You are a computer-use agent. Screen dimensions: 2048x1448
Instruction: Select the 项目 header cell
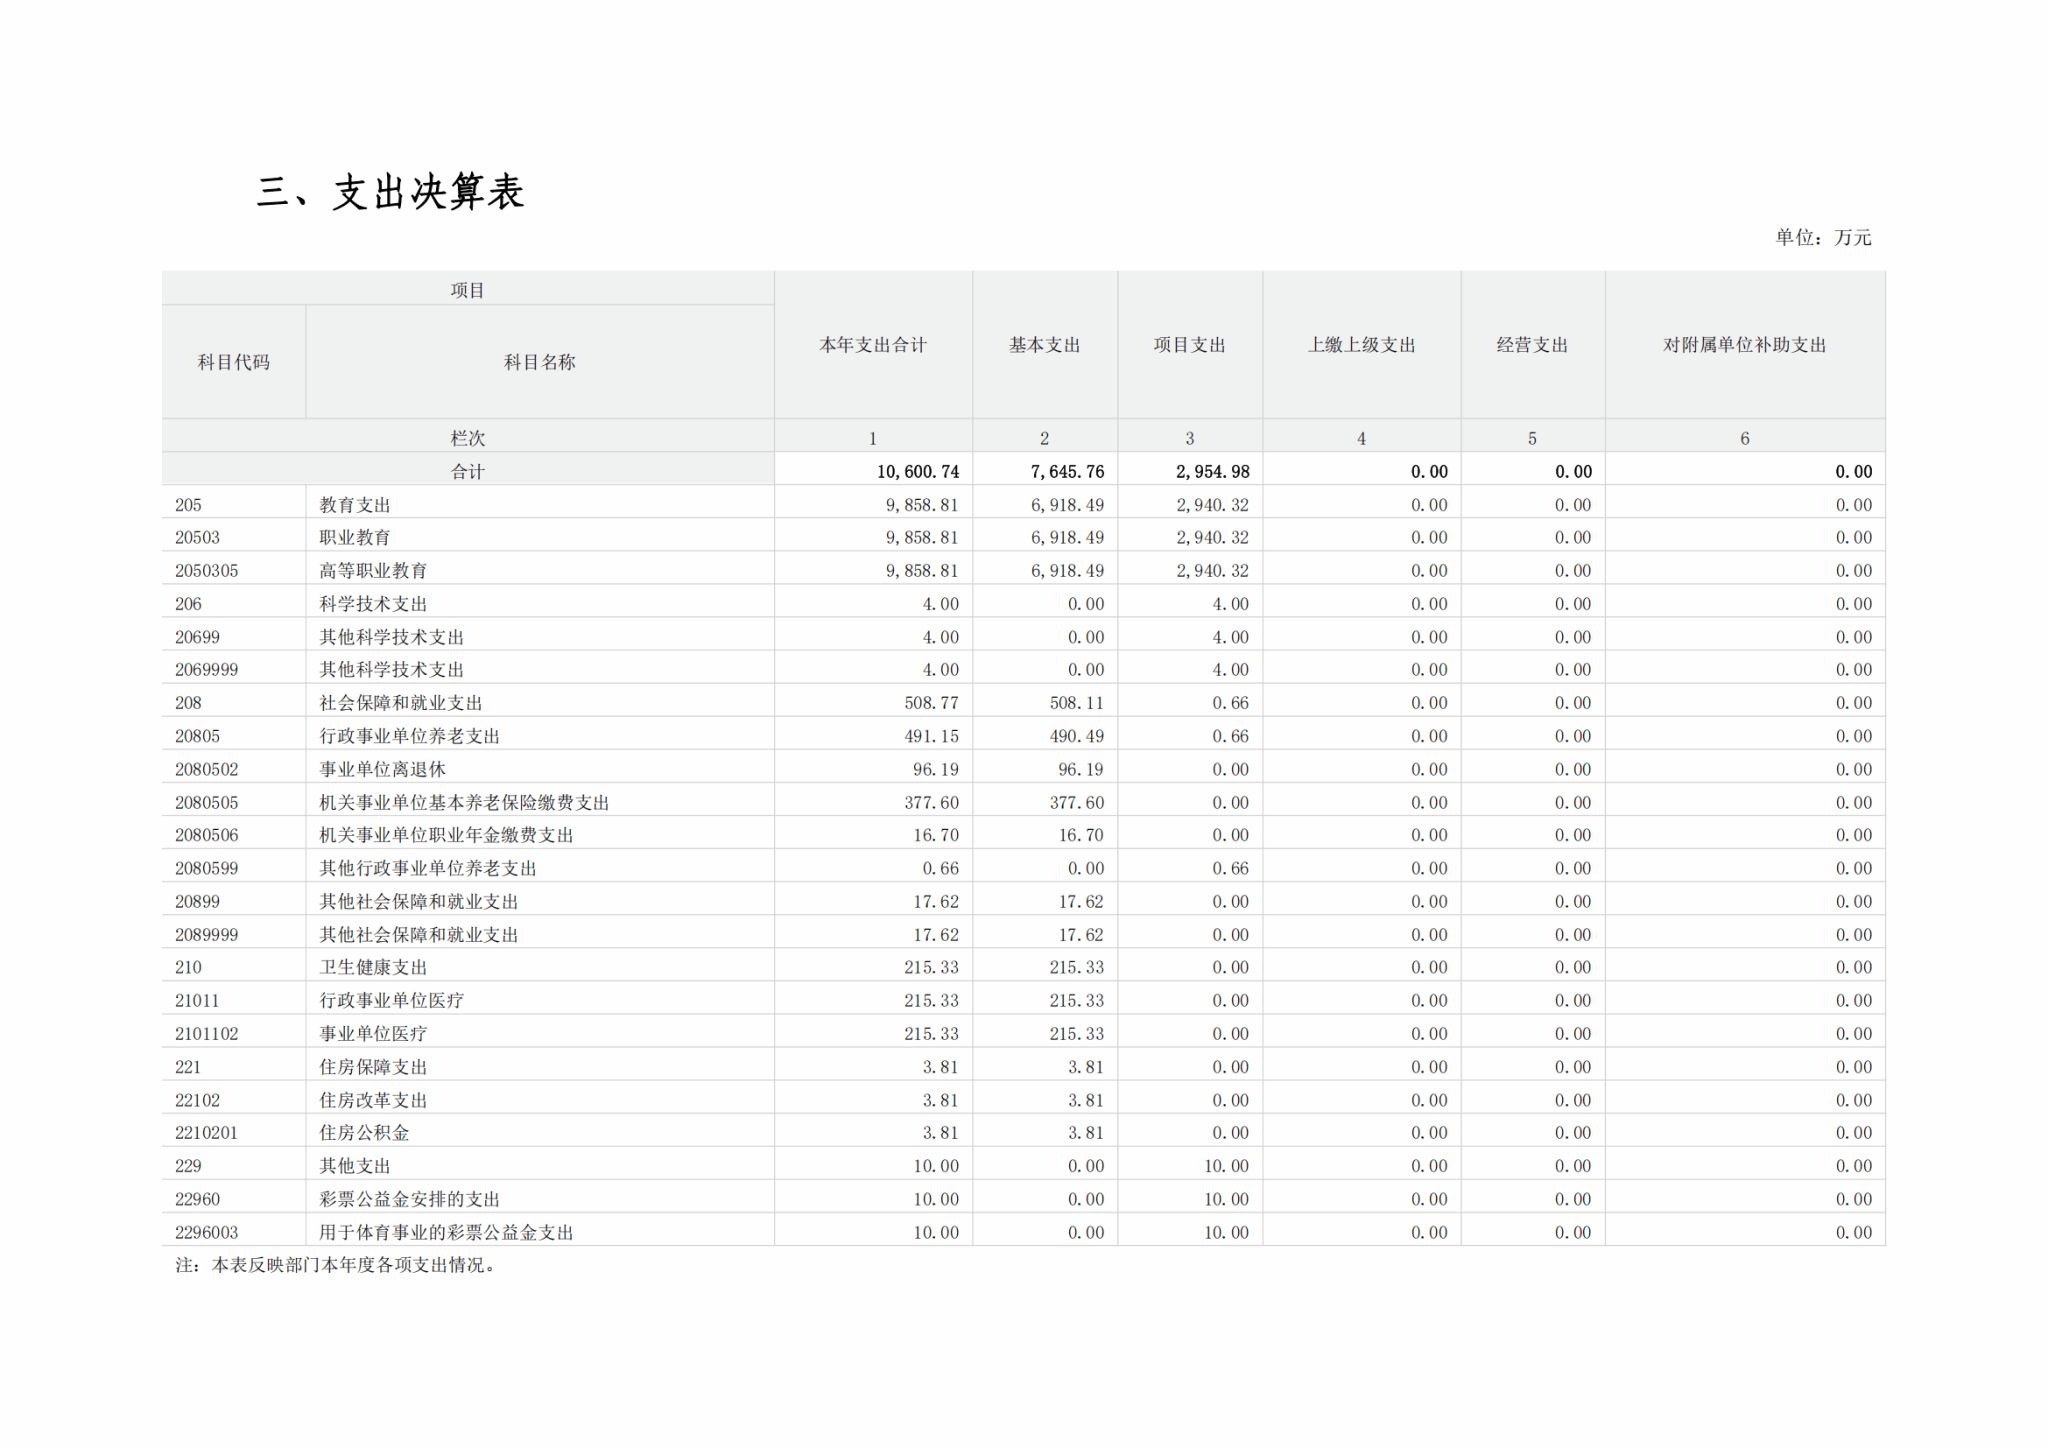[467, 290]
